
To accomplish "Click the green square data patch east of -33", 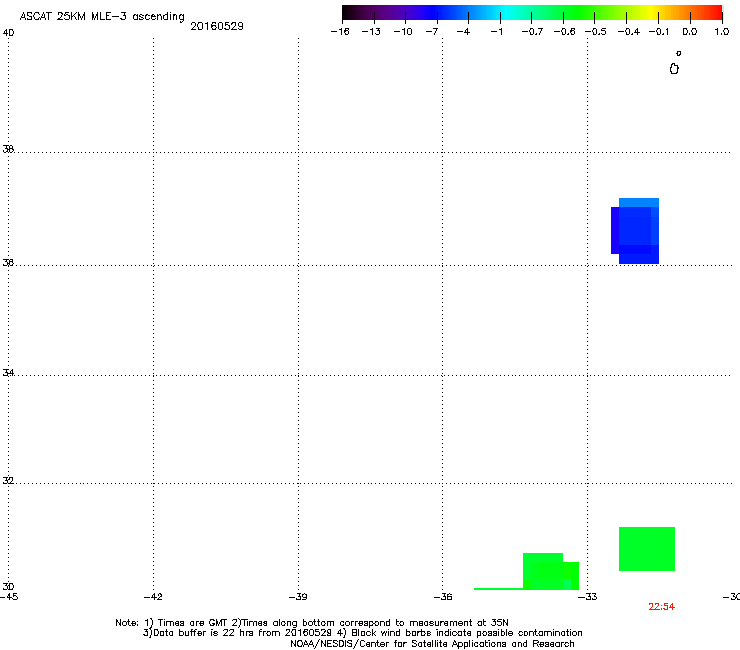I will coord(647,549).
